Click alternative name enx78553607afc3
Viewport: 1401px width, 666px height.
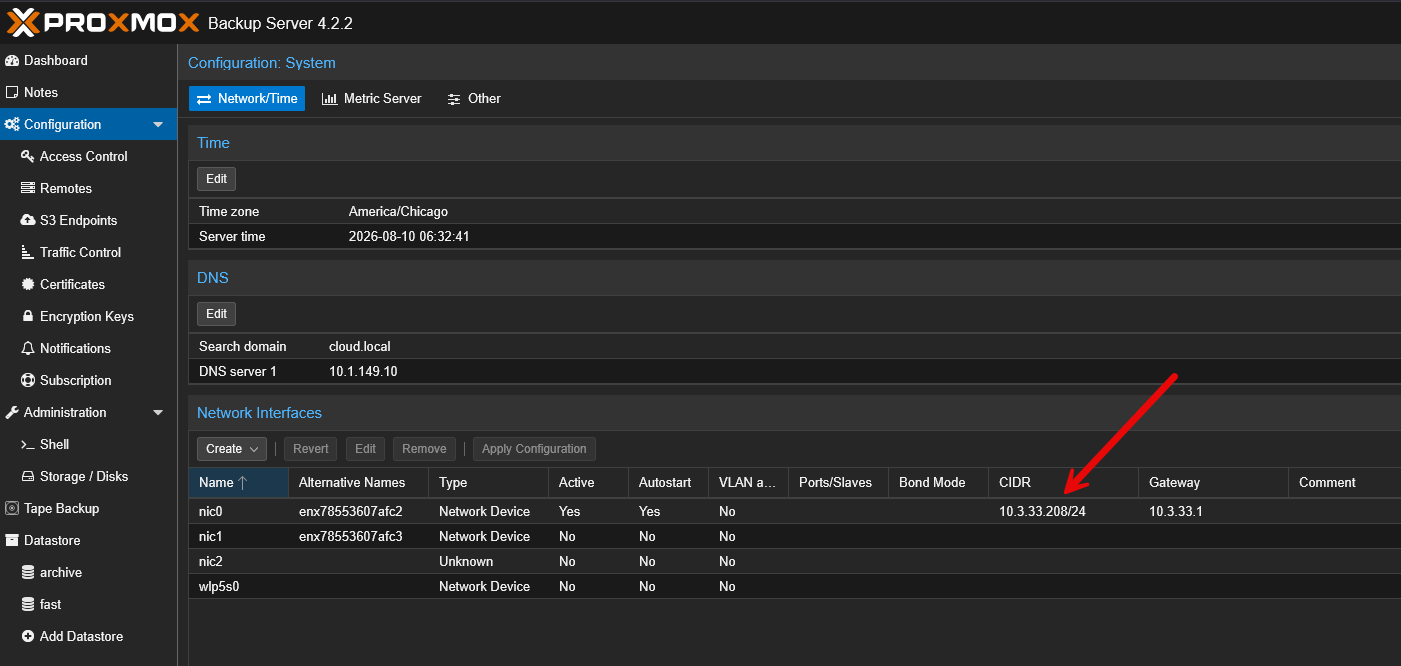click(x=351, y=536)
